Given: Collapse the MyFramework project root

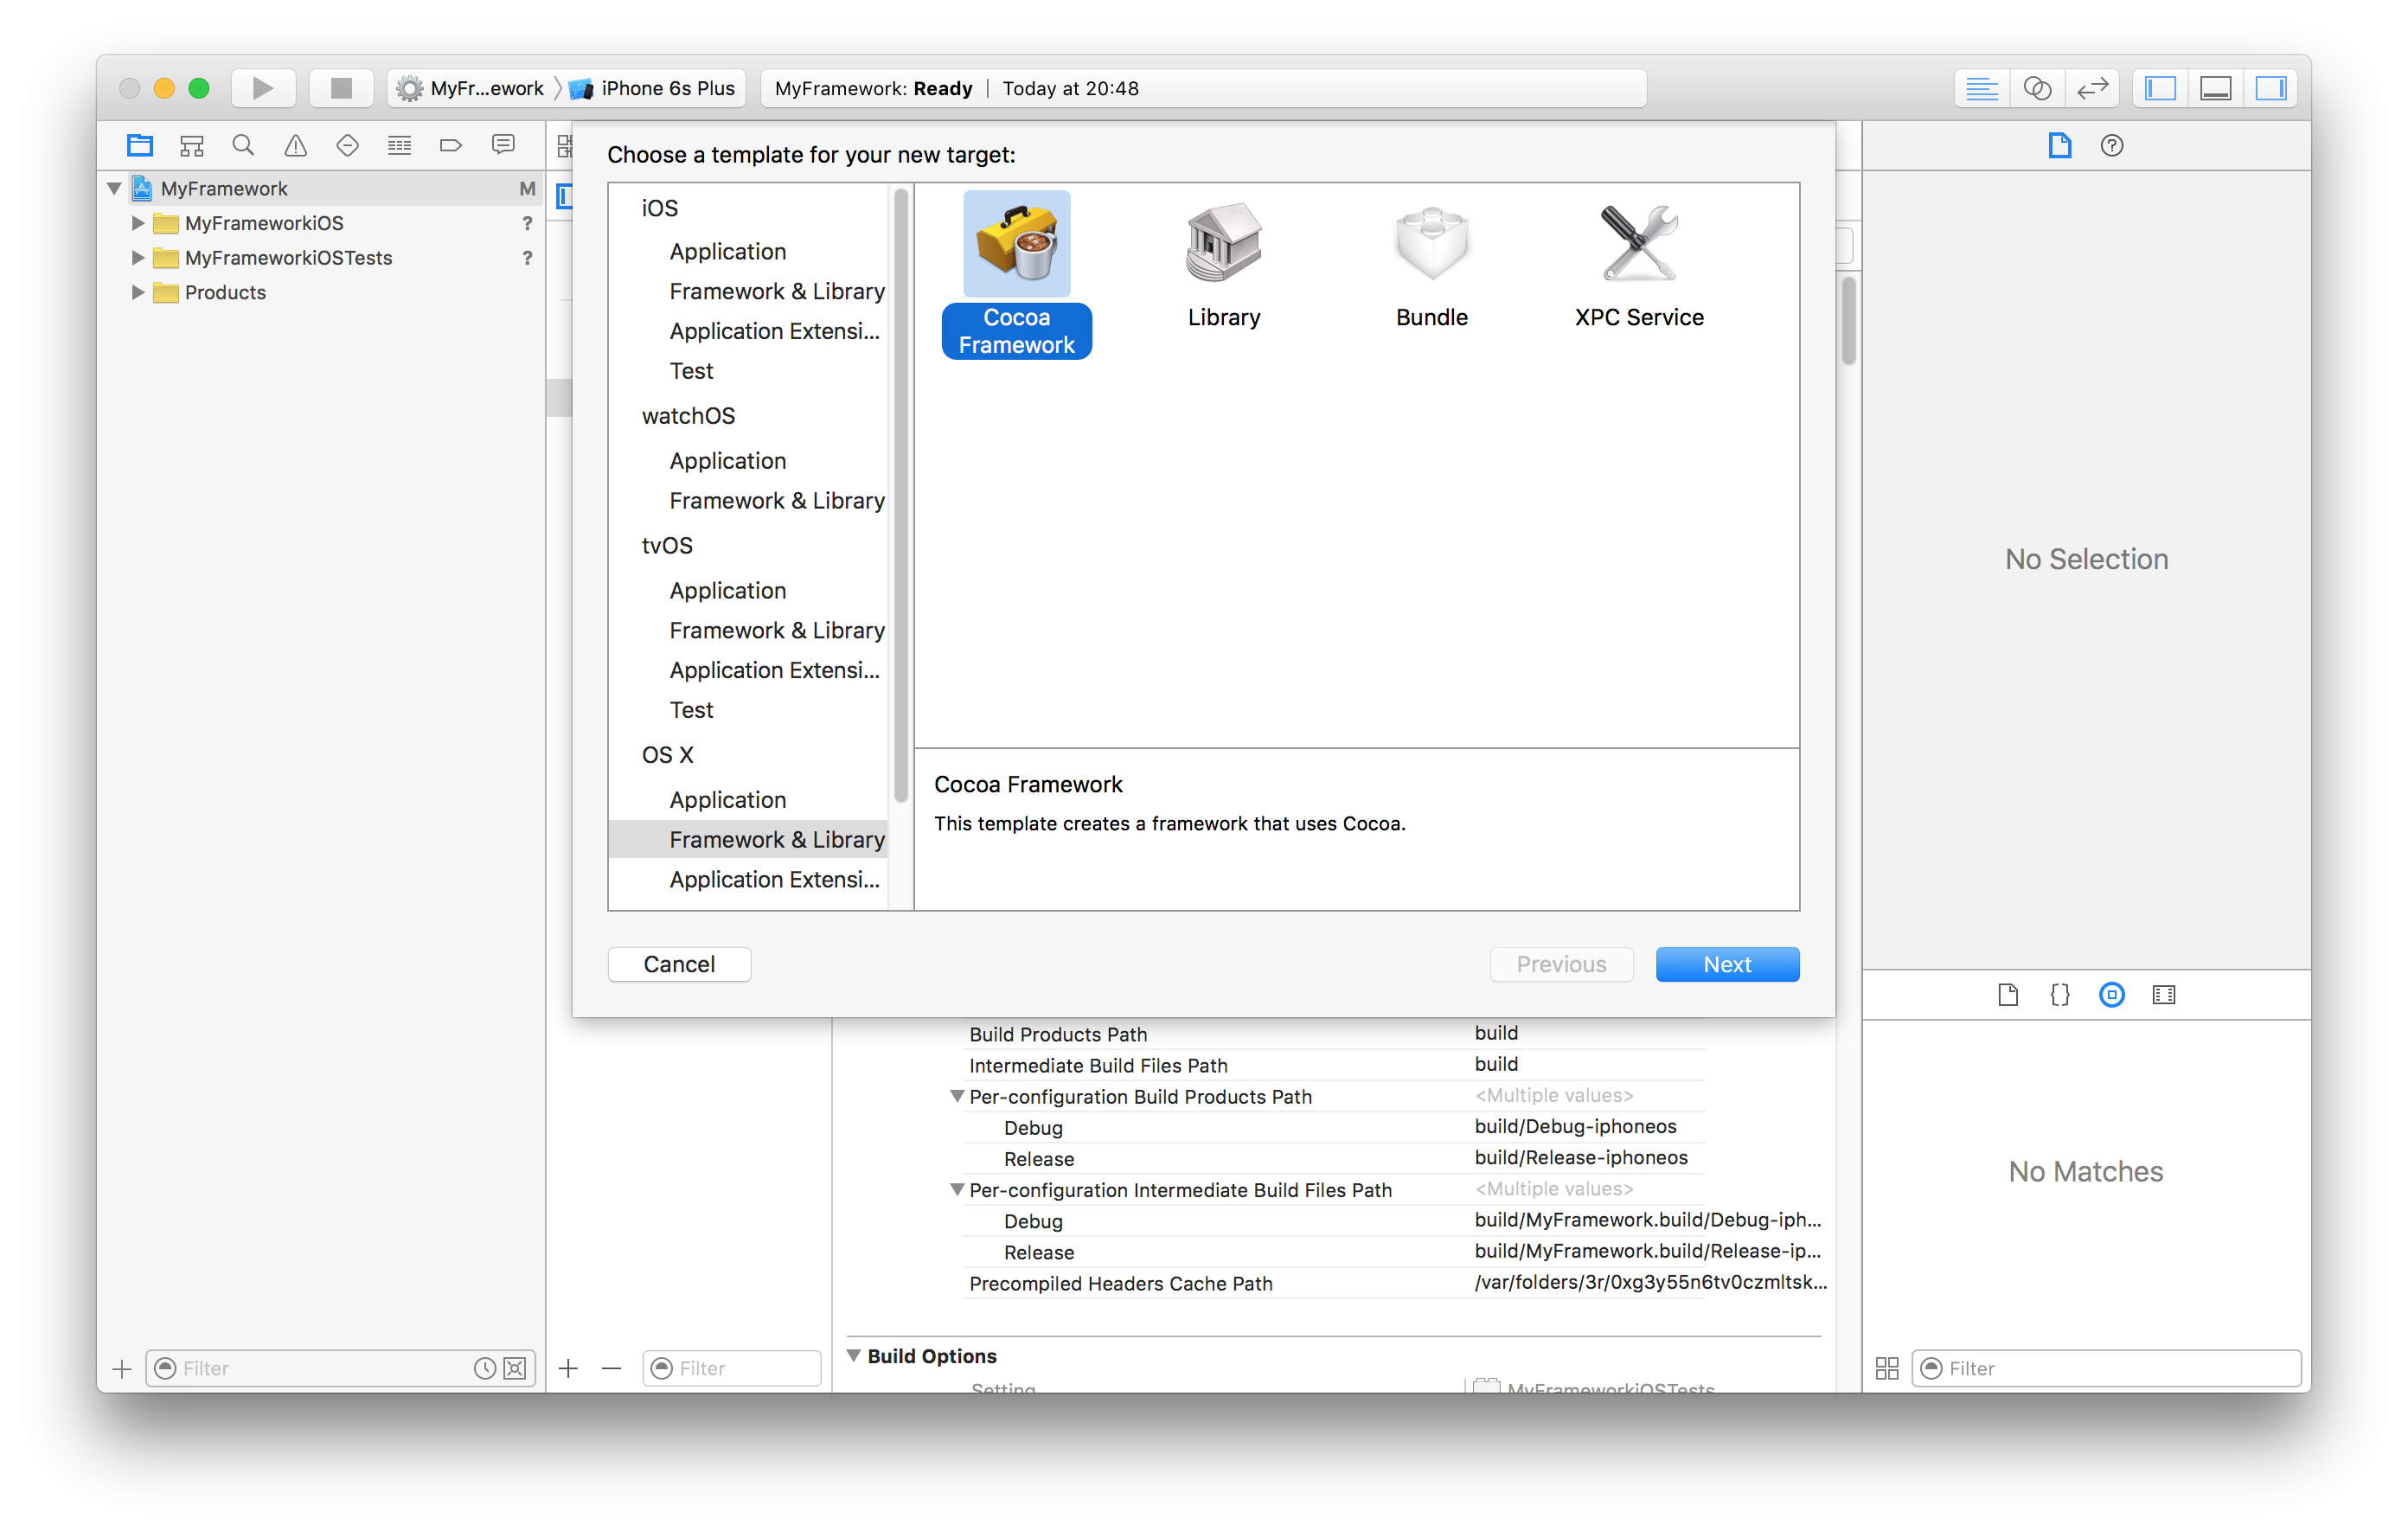Looking at the screenshot, I should click(114, 188).
